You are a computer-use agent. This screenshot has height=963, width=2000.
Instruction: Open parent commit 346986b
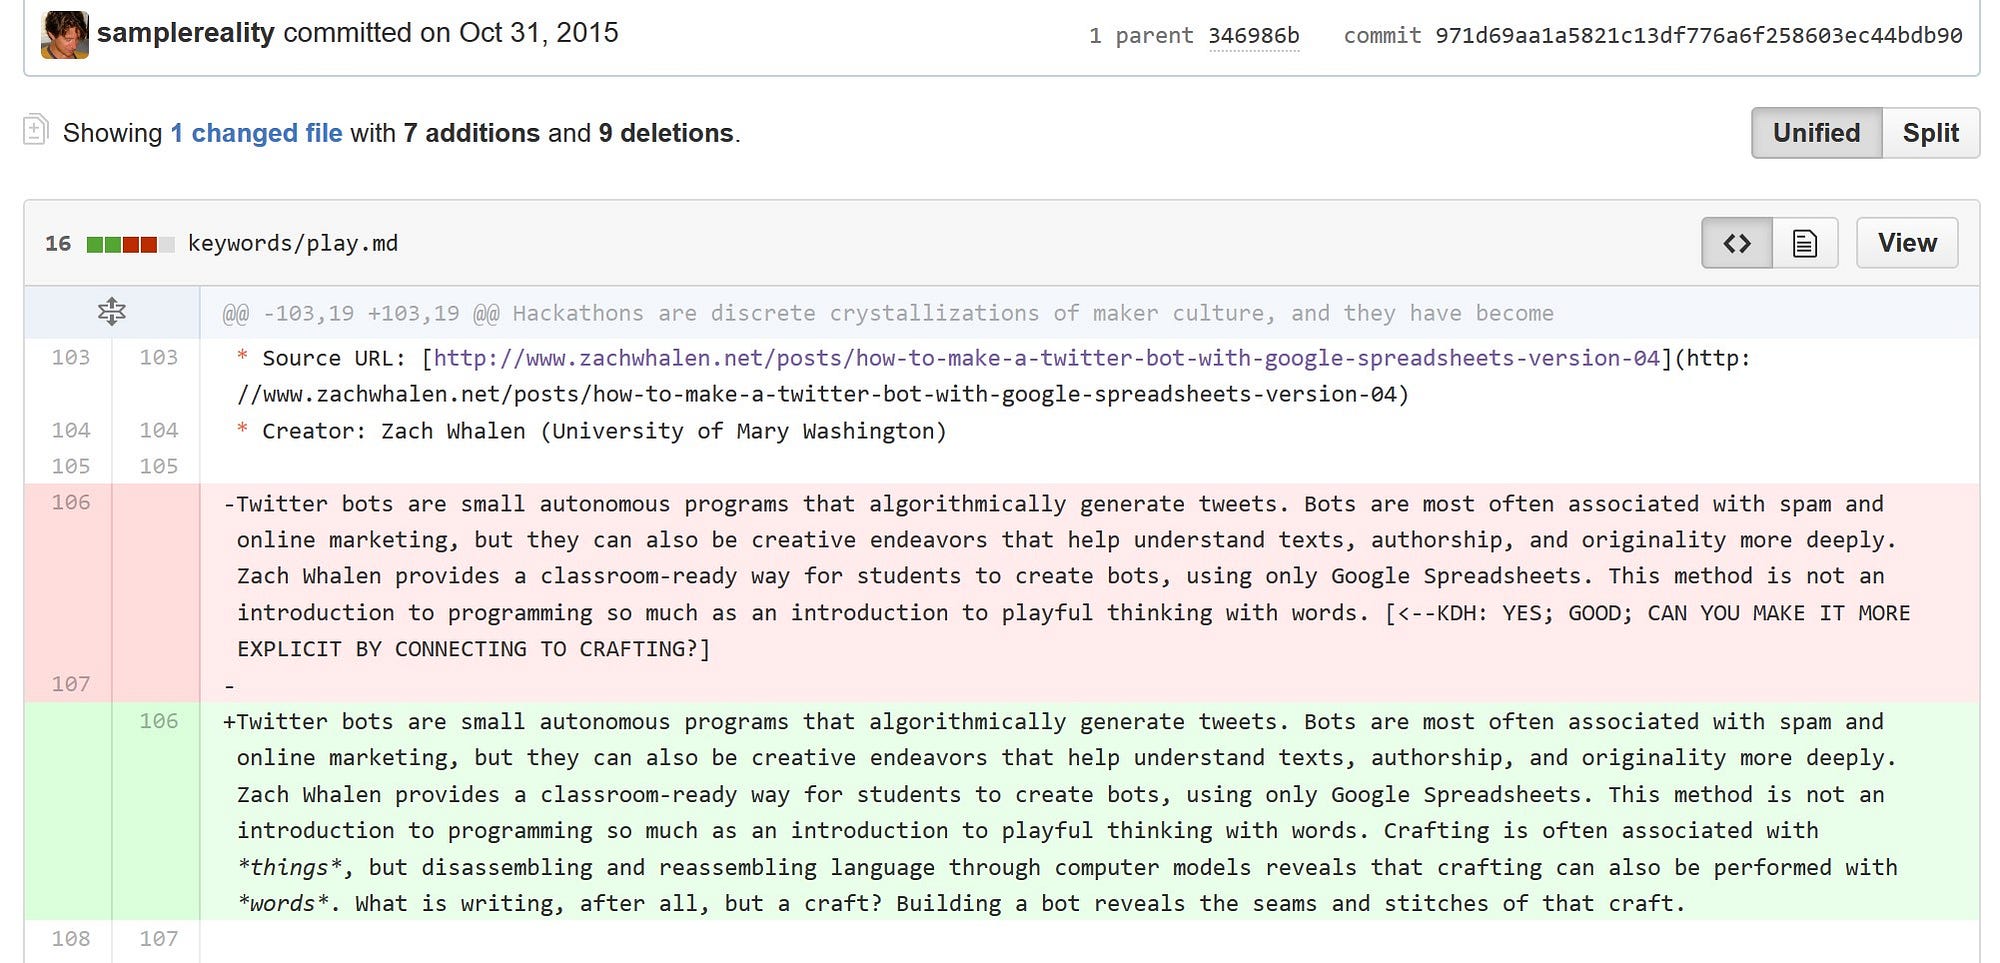tap(1253, 36)
